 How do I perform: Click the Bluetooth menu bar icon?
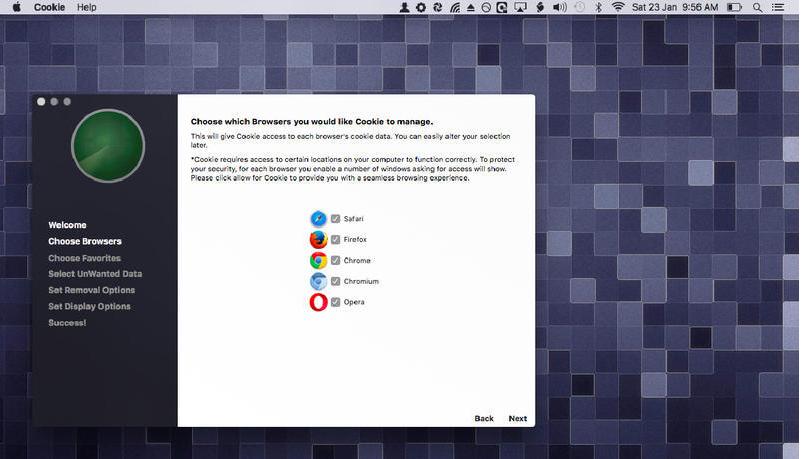[598, 7]
